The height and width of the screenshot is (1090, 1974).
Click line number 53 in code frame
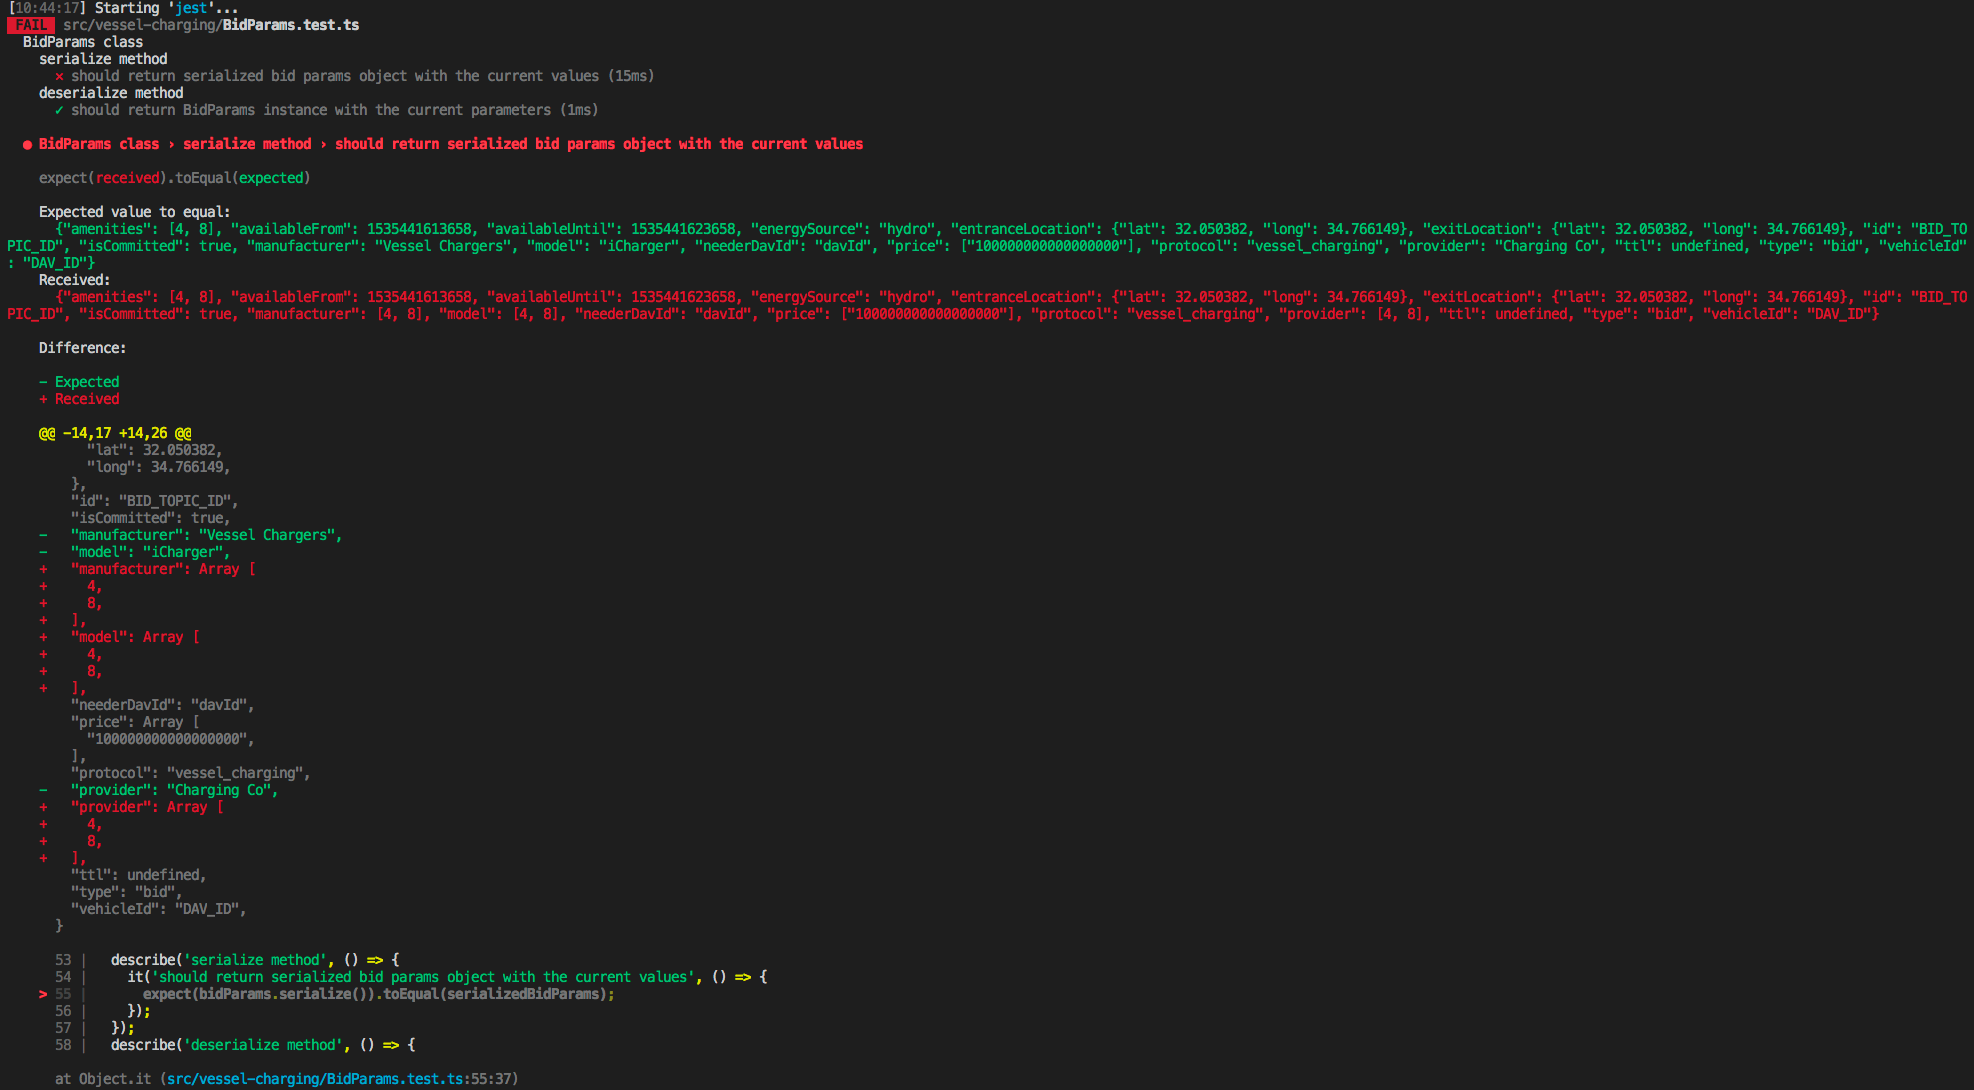pyautogui.click(x=63, y=960)
